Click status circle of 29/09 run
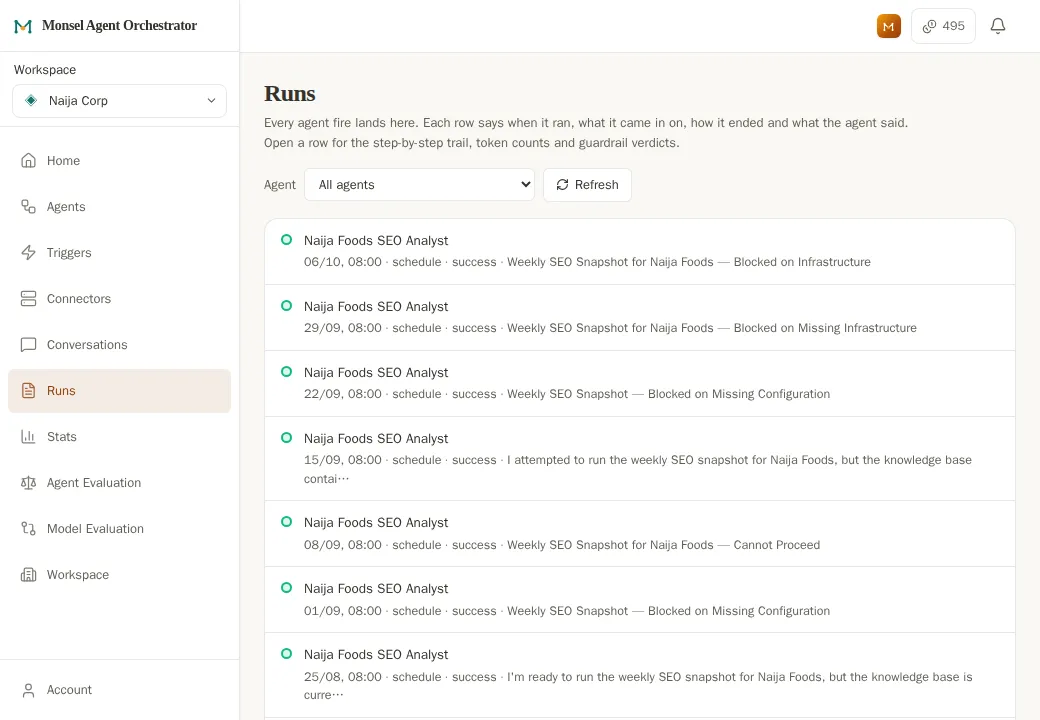The width and height of the screenshot is (1040, 720). coord(287,306)
